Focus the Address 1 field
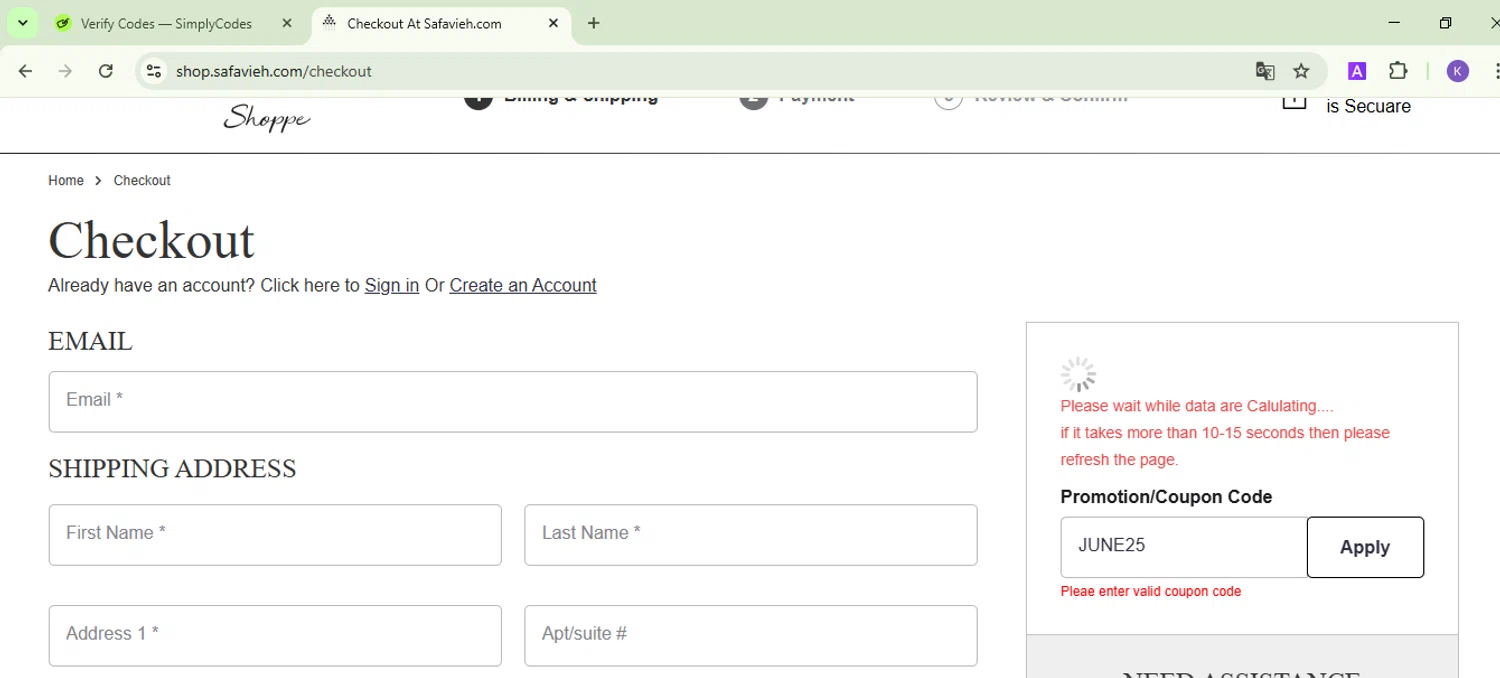 point(275,635)
